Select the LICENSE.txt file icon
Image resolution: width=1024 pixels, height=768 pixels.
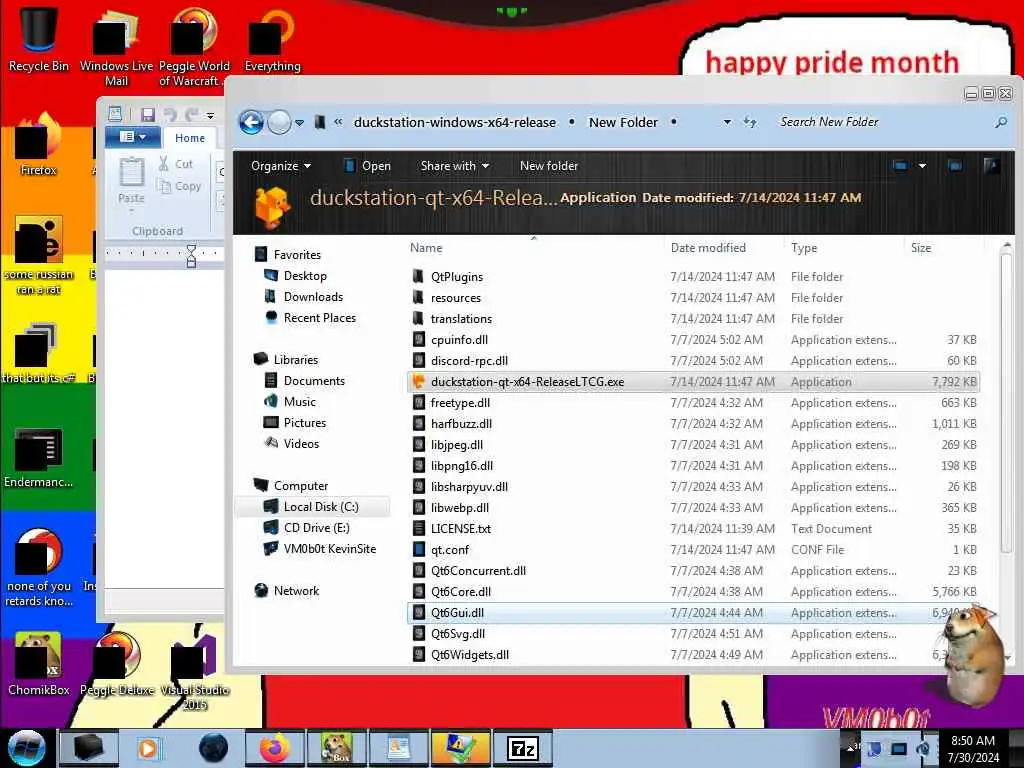pyautogui.click(x=419, y=528)
